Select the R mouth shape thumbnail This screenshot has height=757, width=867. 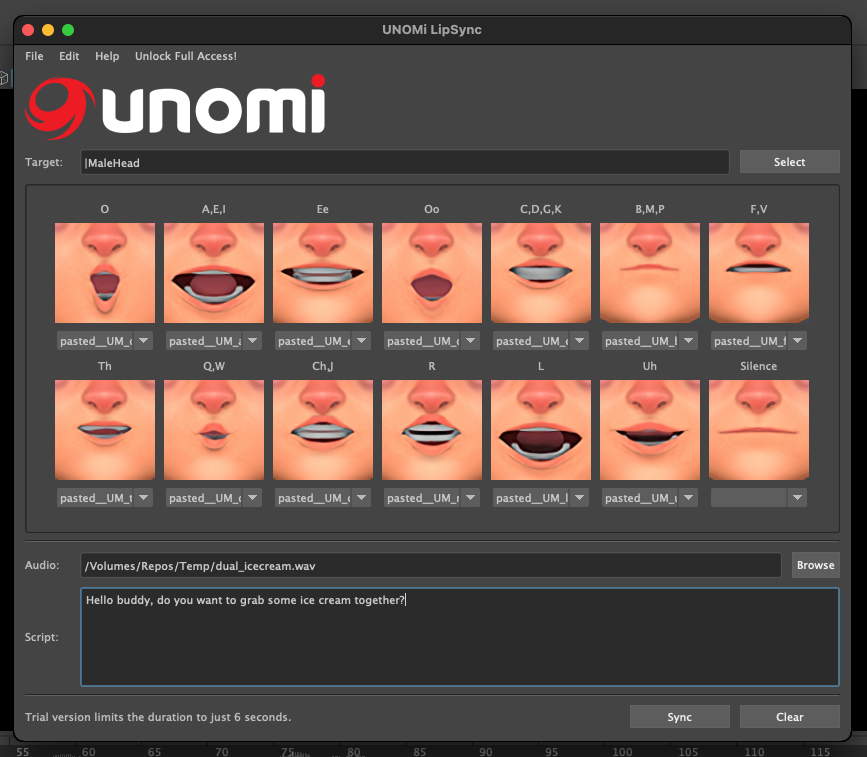pyautogui.click(x=431, y=430)
